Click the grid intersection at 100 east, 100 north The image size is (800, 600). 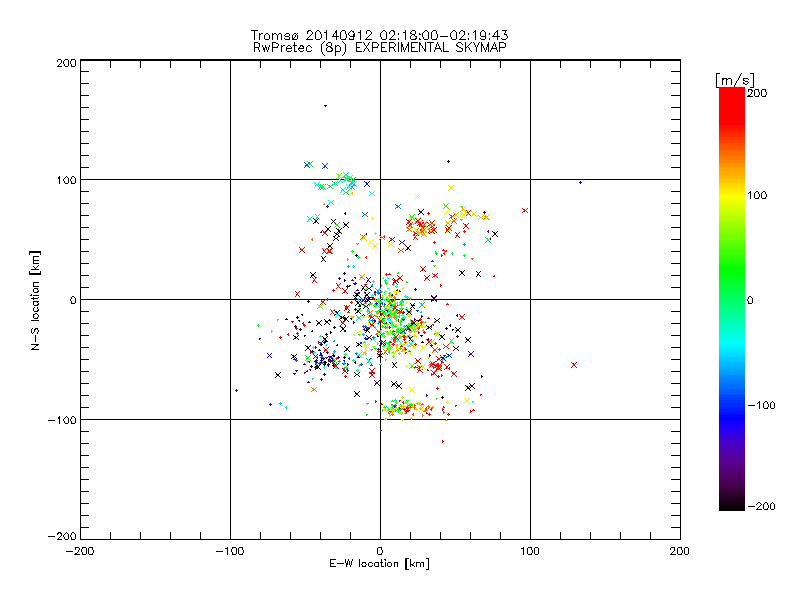530,180
